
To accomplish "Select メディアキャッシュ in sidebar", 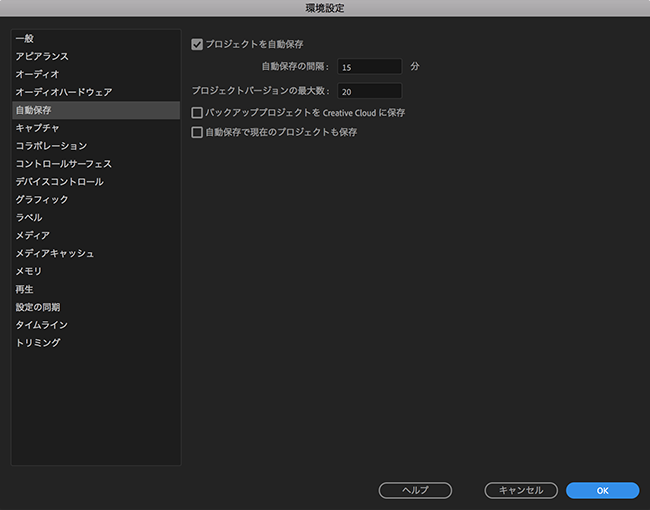I will pos(55,253).
